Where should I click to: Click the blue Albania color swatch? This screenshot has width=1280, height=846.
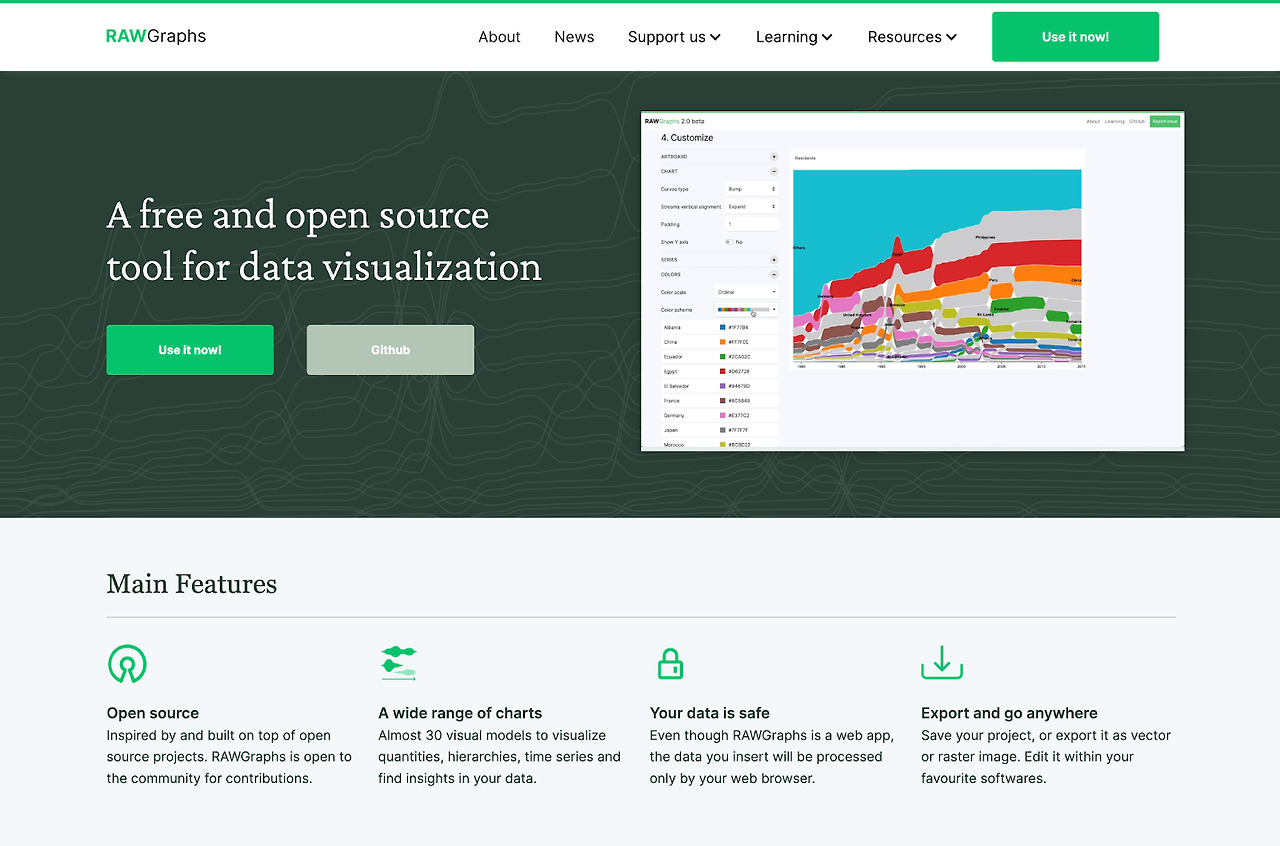tap(723, 328)
